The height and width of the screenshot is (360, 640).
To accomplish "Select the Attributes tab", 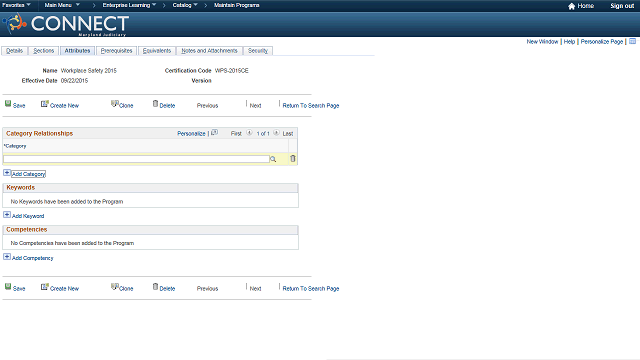I will point(77,51).
